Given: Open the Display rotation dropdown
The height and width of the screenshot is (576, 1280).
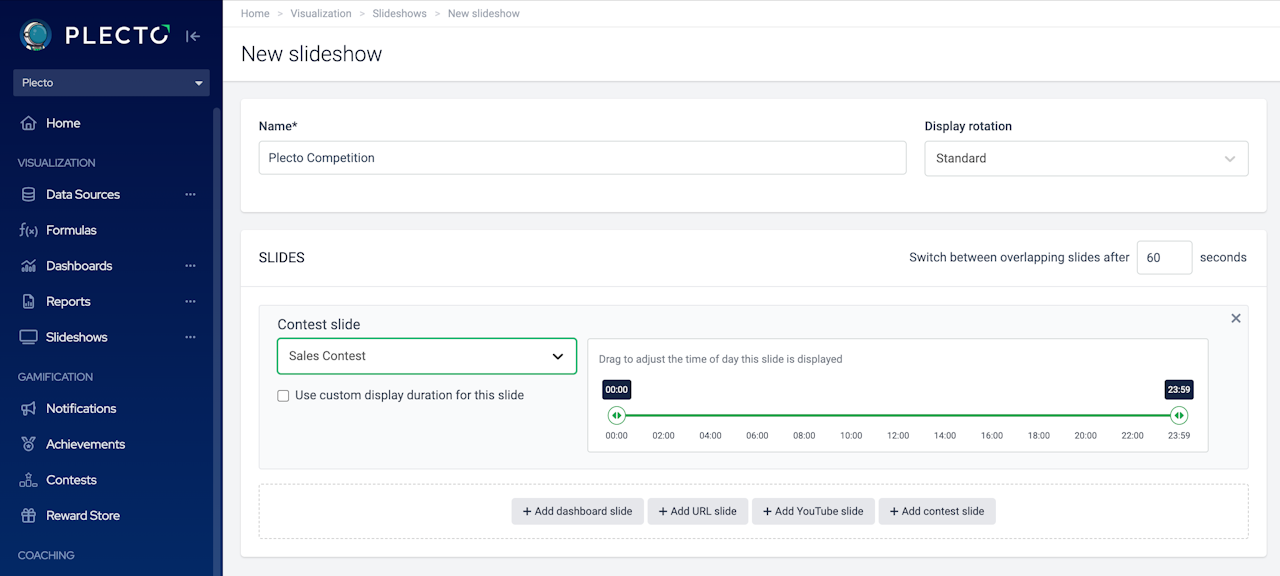Looking at the screenshot, I should pos(1086,158).
